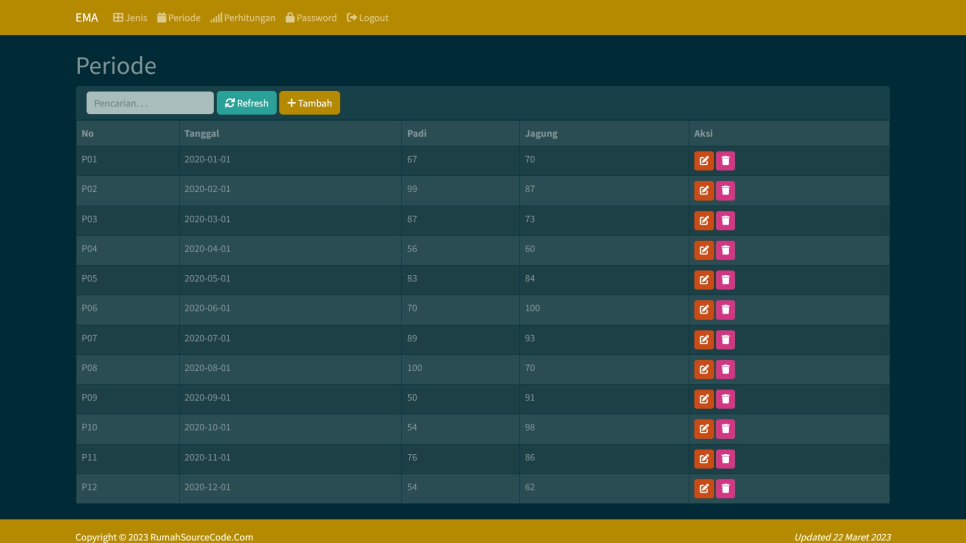Add a new period with Tambah
The image size is (966, 543).
click(309, 103)
